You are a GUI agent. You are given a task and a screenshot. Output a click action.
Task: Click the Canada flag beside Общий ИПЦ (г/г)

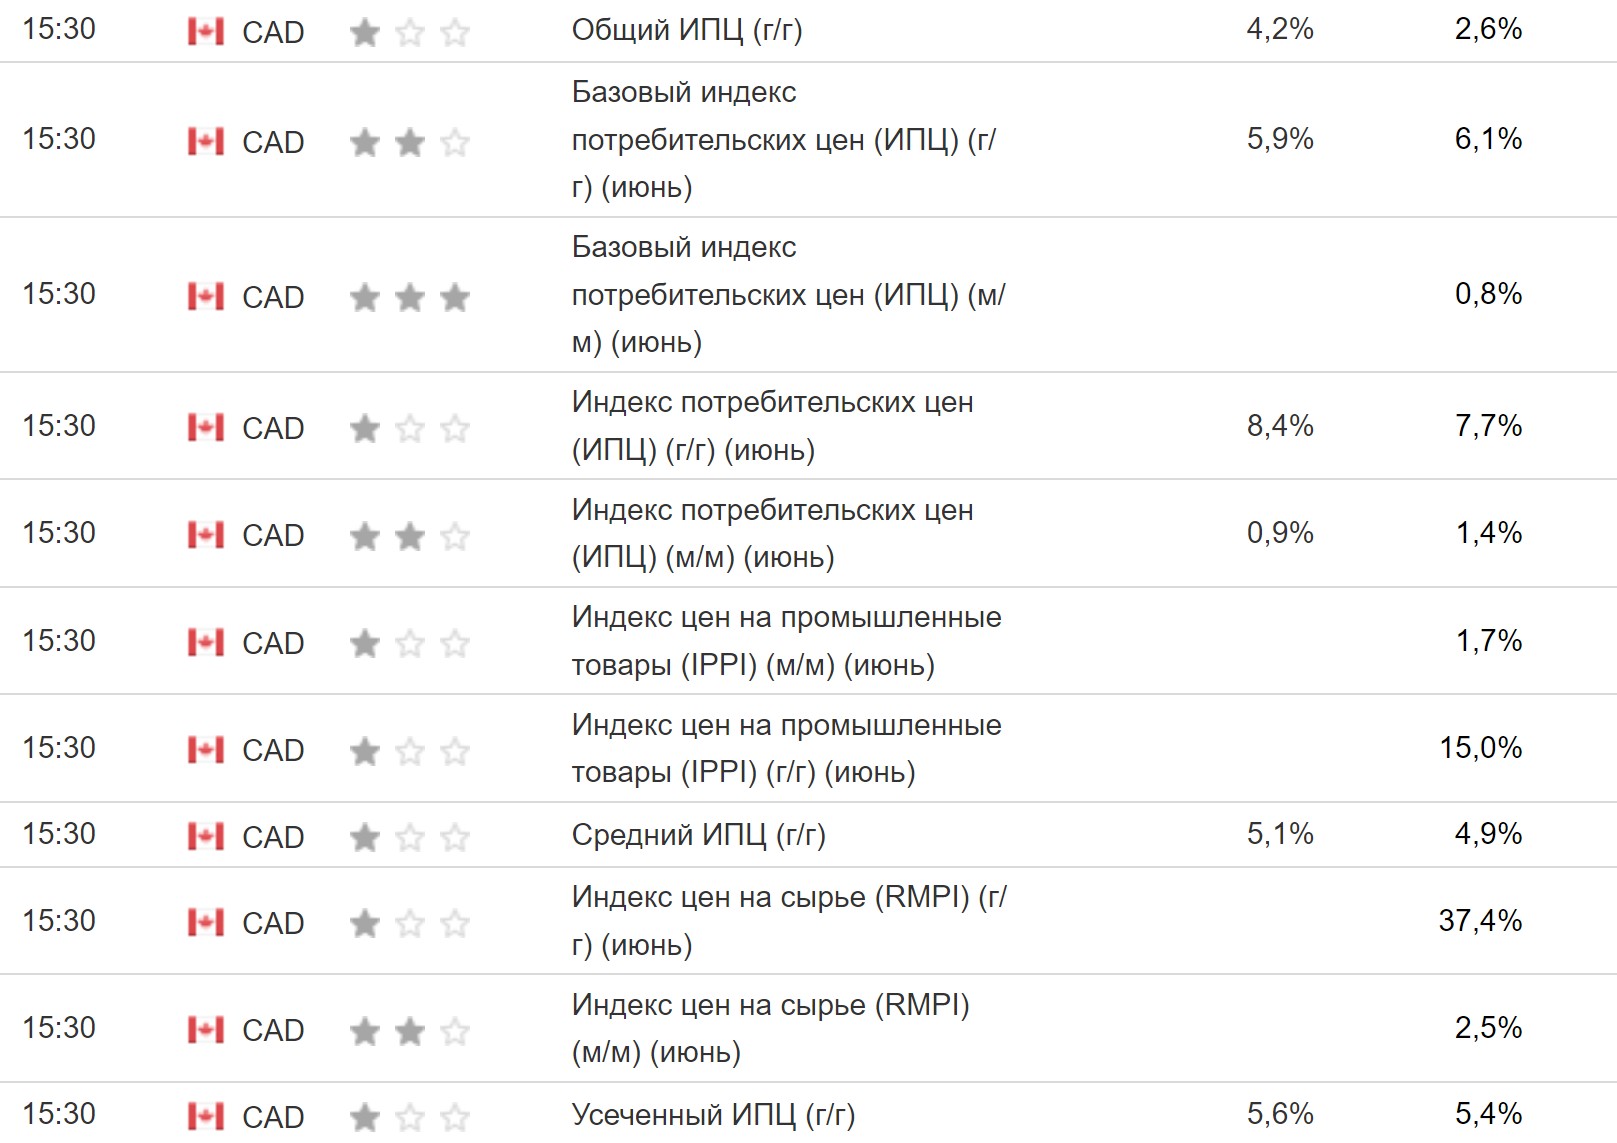click(206, 32)
